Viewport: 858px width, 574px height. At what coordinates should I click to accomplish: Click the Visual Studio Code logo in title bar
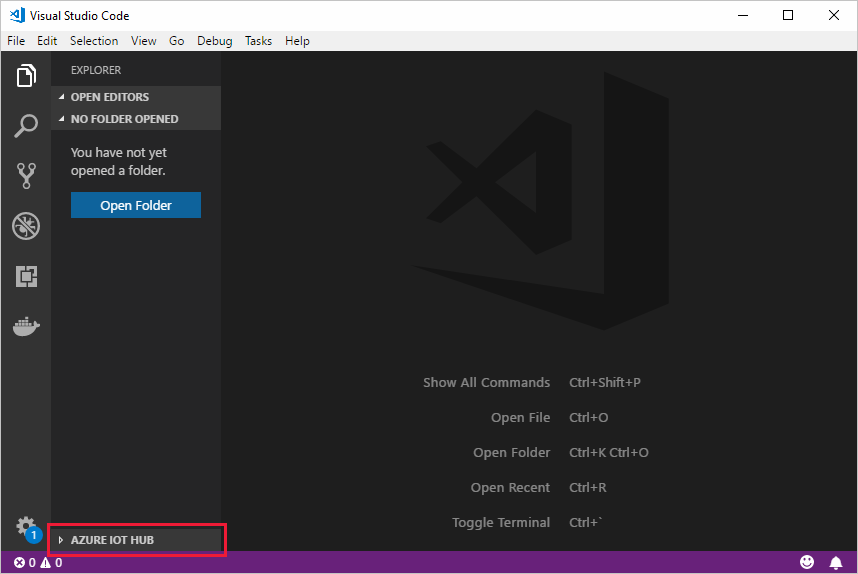(17, 15)
